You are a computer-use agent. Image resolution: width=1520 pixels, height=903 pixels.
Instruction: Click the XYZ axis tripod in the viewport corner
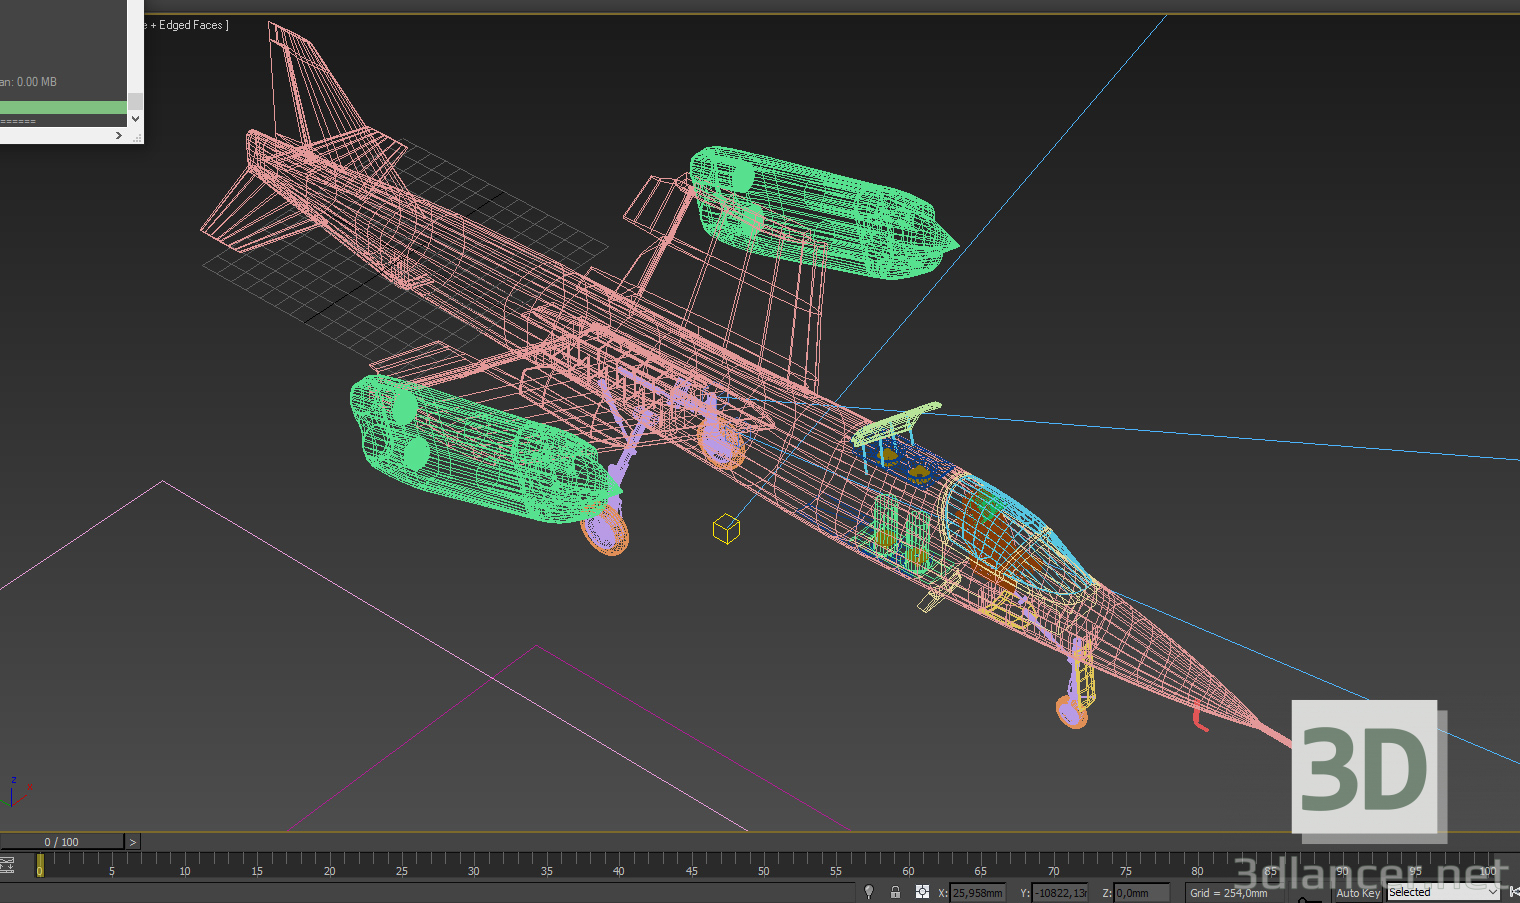(x=15, y=792)
